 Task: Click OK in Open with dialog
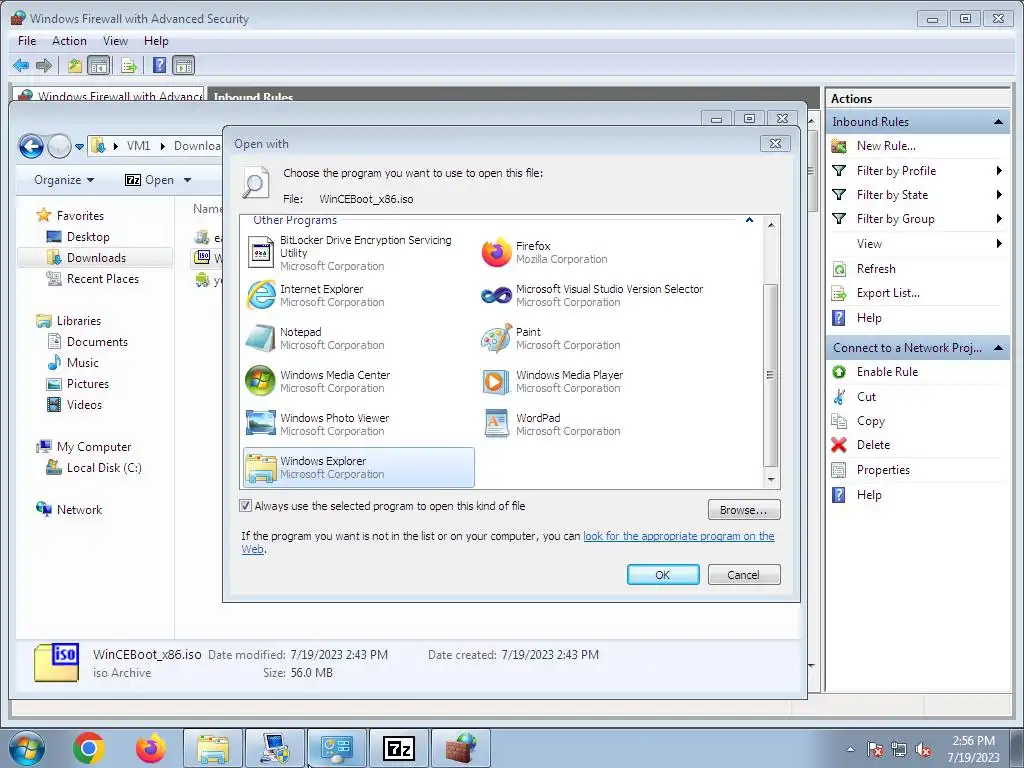point(663,575)
